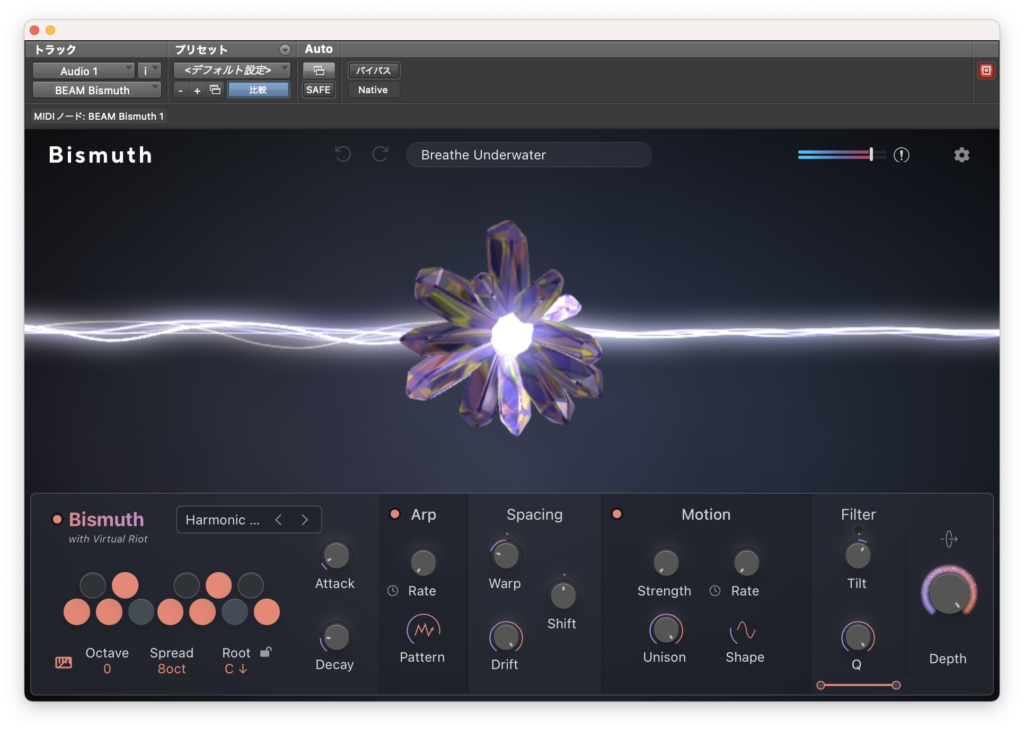Image resolution: width=1024 pixels, height=730 pixels.
Task: Toggle the Arp Rate clock sync icon
Action: click(x=392, y=590)
